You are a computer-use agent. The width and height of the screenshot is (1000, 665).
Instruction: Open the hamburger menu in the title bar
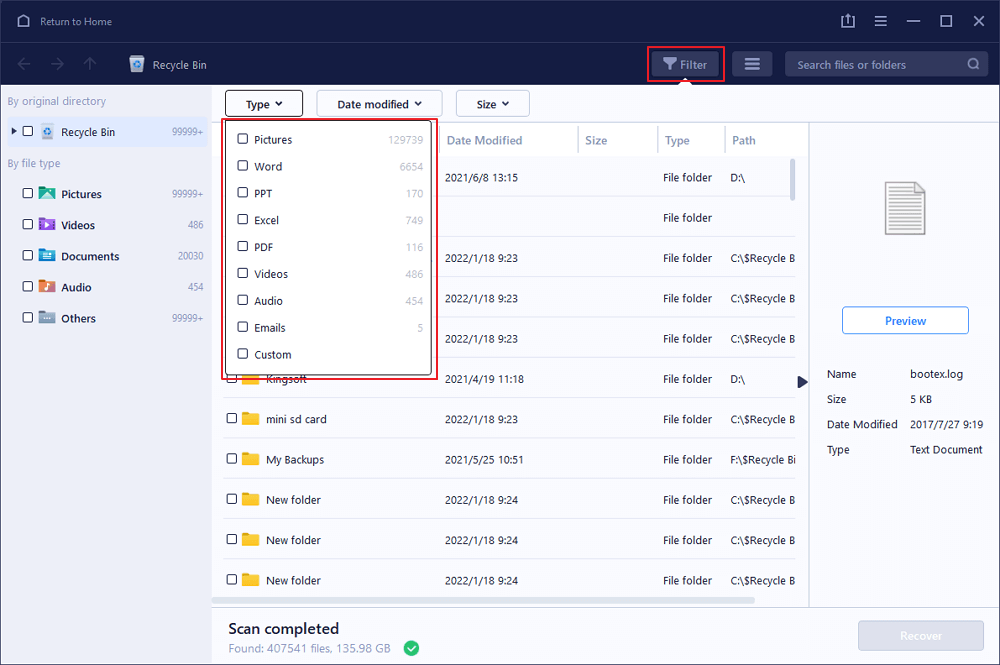(x=880, y=21)
